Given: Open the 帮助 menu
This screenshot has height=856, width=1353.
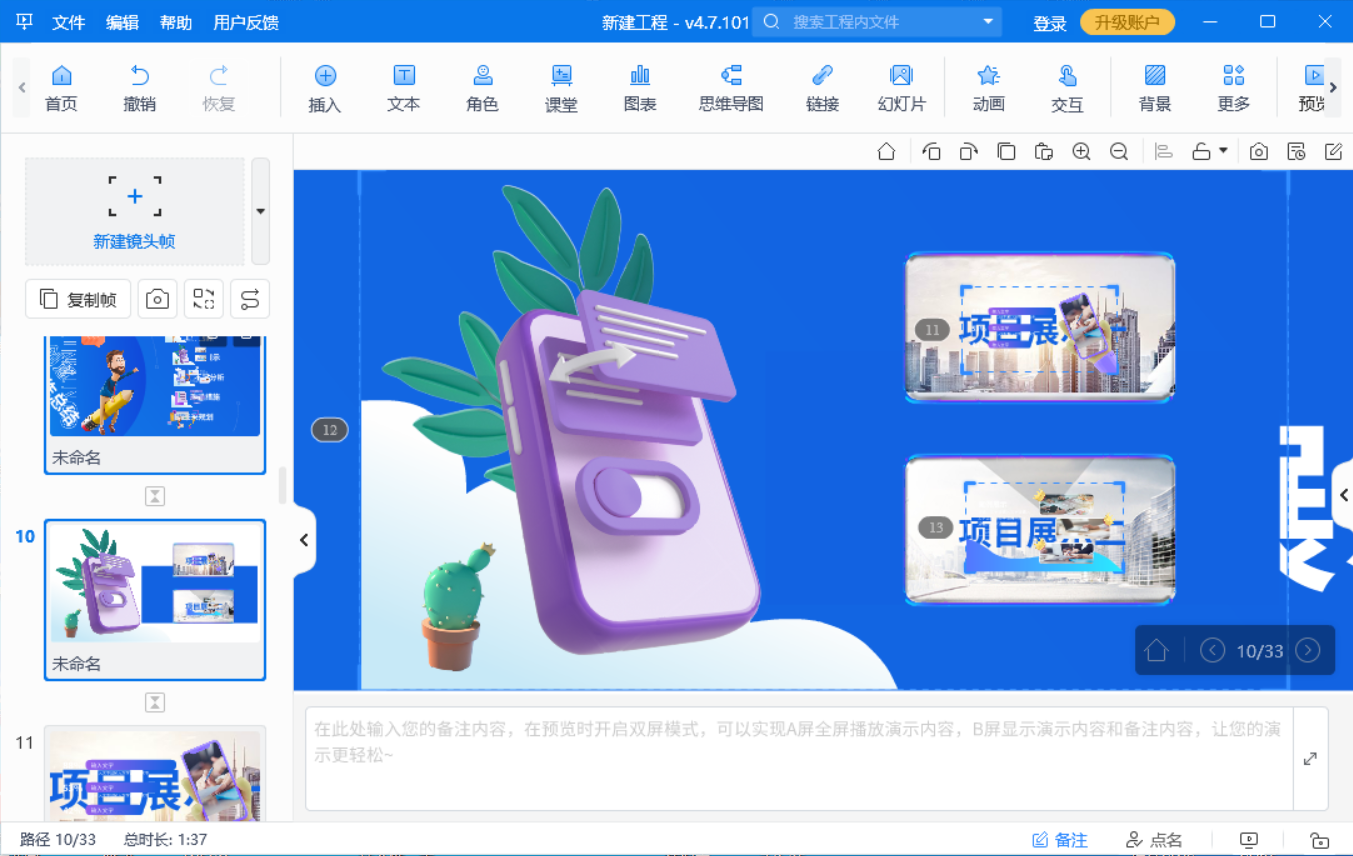Looking at the screenshot, I should (x=176, y=22).
